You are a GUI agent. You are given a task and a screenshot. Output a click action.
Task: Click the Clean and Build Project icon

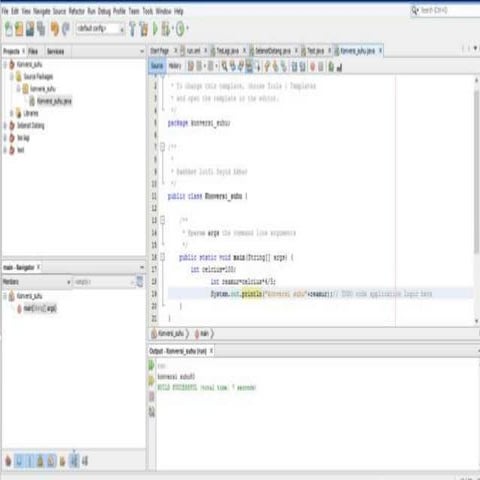tap(144, 29)
